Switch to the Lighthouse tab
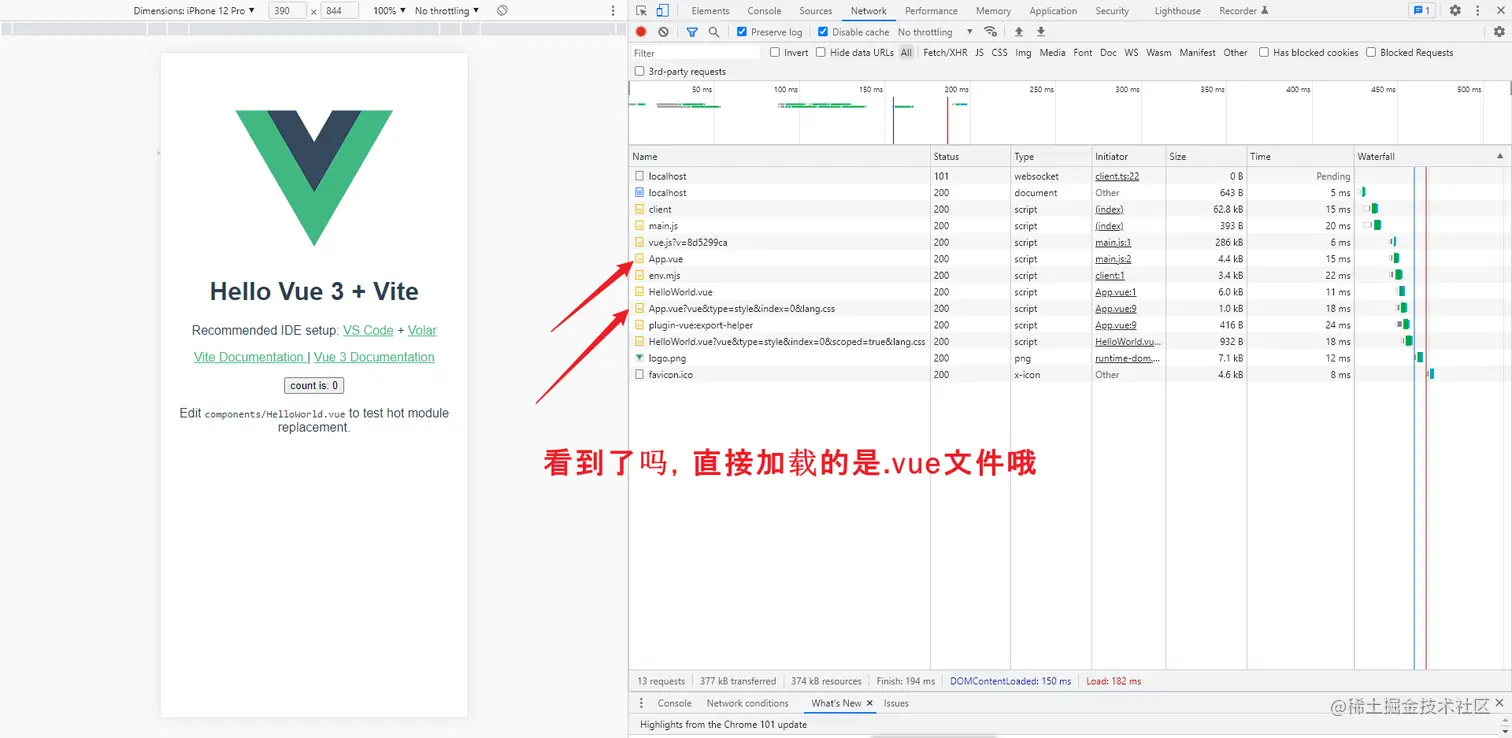The height and width of the screenshot is (738, 1512). pyautogui.click(x=1177, y=11)
